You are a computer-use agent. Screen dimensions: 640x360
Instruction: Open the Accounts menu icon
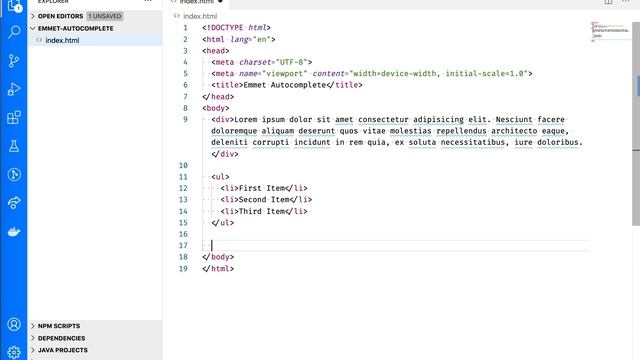point(14,324)
